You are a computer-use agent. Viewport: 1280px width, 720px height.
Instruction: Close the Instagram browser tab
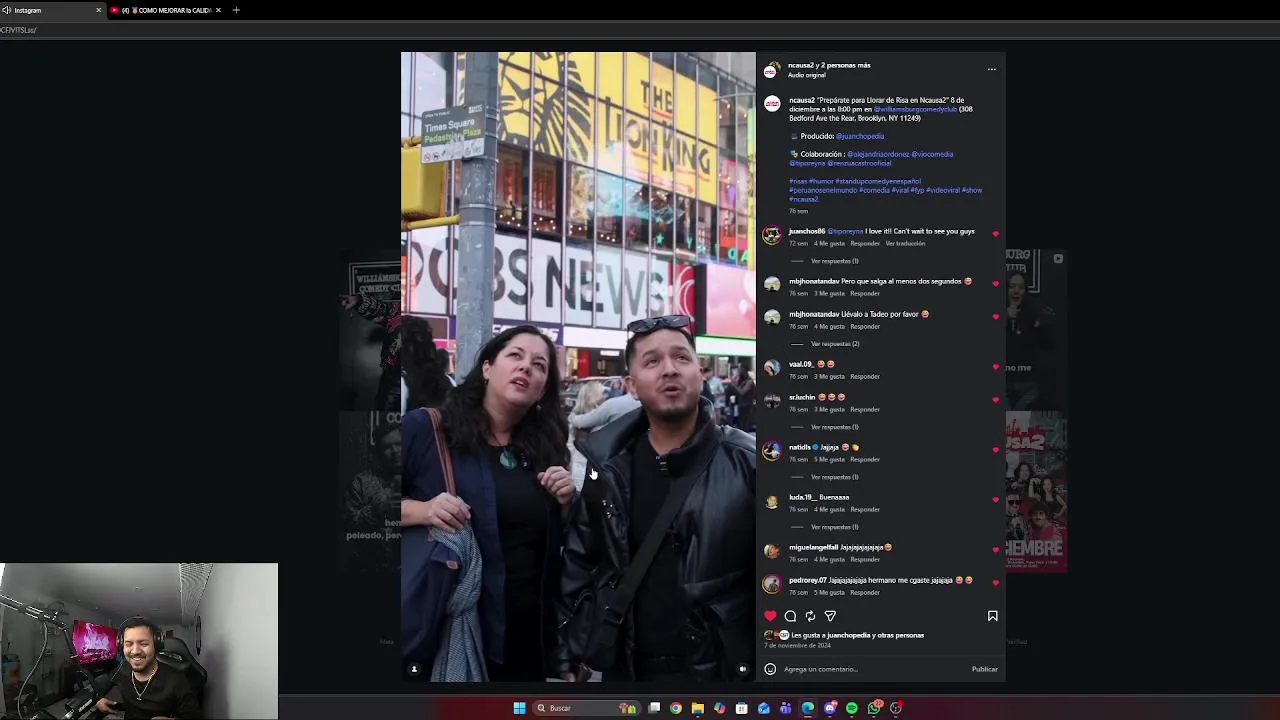click(x=98, y=10)
